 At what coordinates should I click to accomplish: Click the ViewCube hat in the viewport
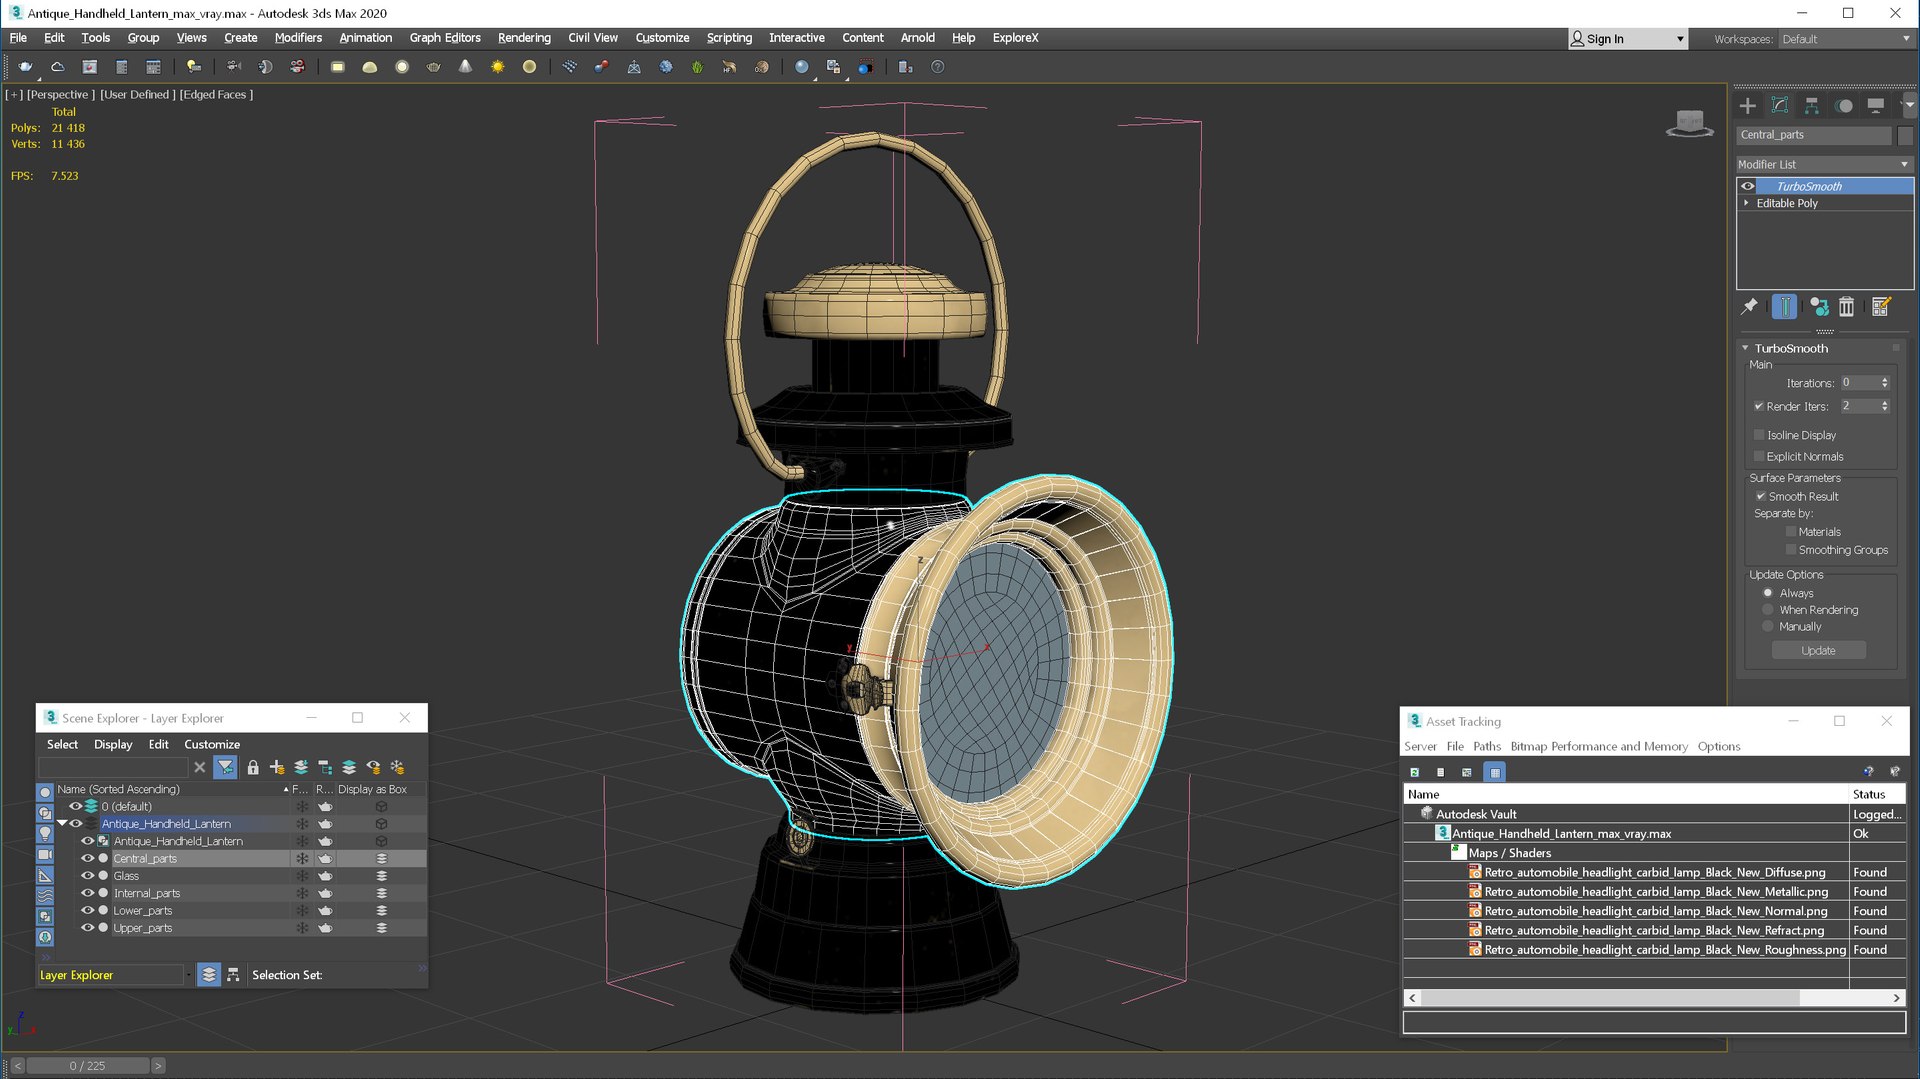[x=1690, y=124]
